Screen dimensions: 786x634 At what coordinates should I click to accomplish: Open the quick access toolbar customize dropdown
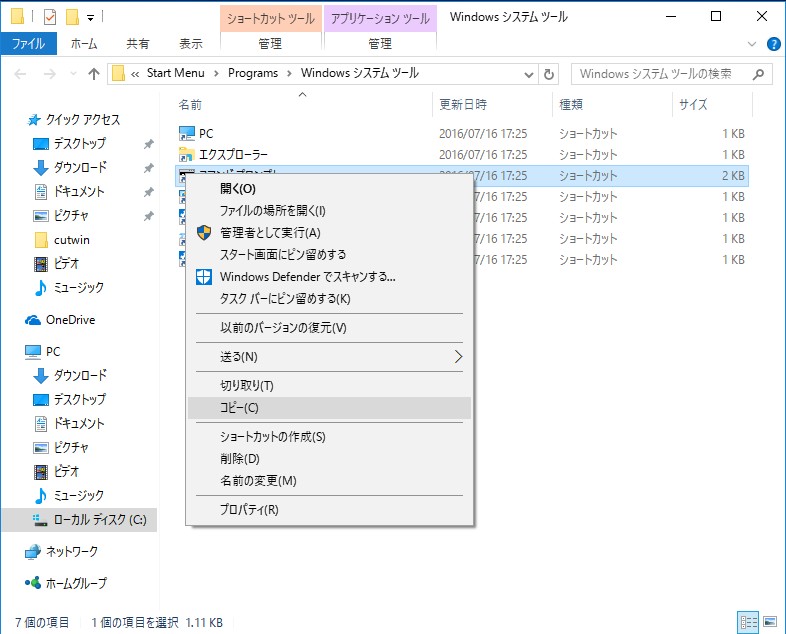90,18
